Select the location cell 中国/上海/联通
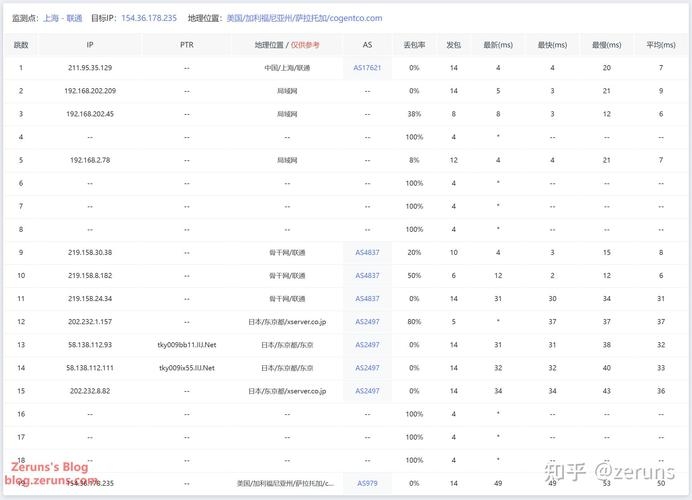This screenshot has height=500, width=692. coord(287,68)
